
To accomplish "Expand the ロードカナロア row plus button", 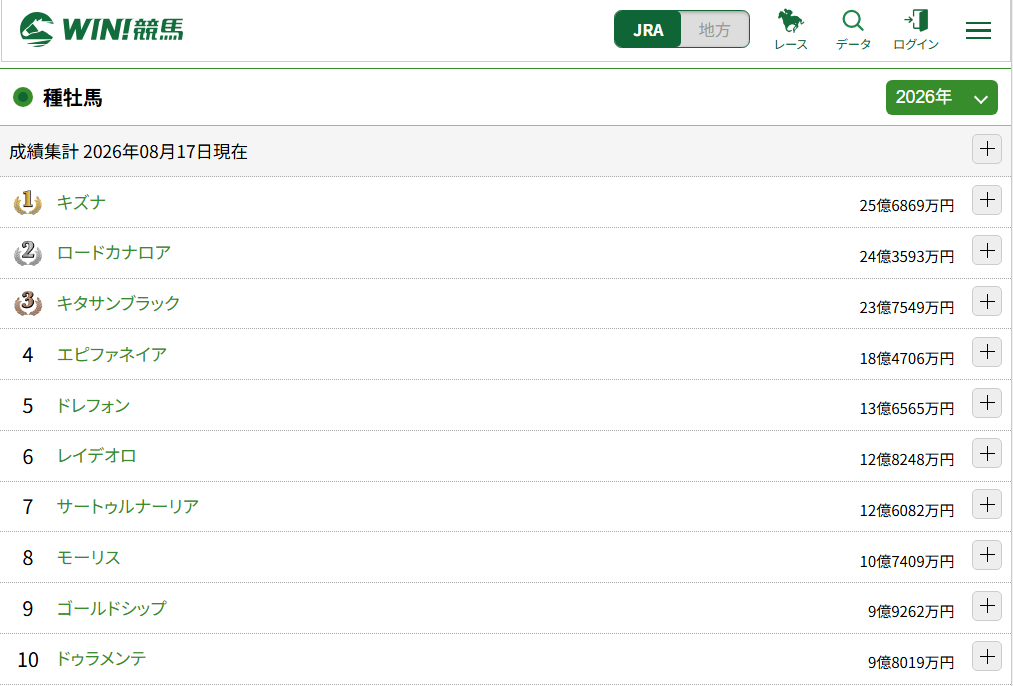I will [x=987, y=251].
